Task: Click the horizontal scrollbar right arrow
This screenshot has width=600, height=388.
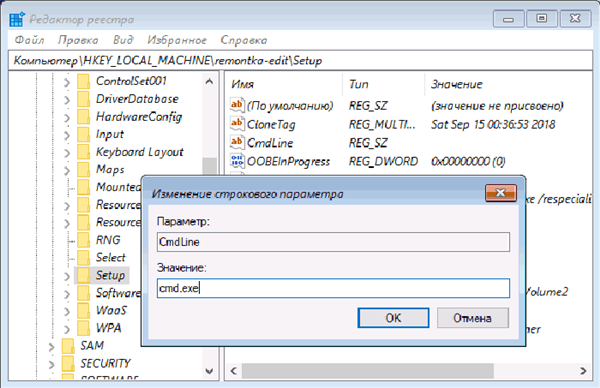Action: pos(583,371)
